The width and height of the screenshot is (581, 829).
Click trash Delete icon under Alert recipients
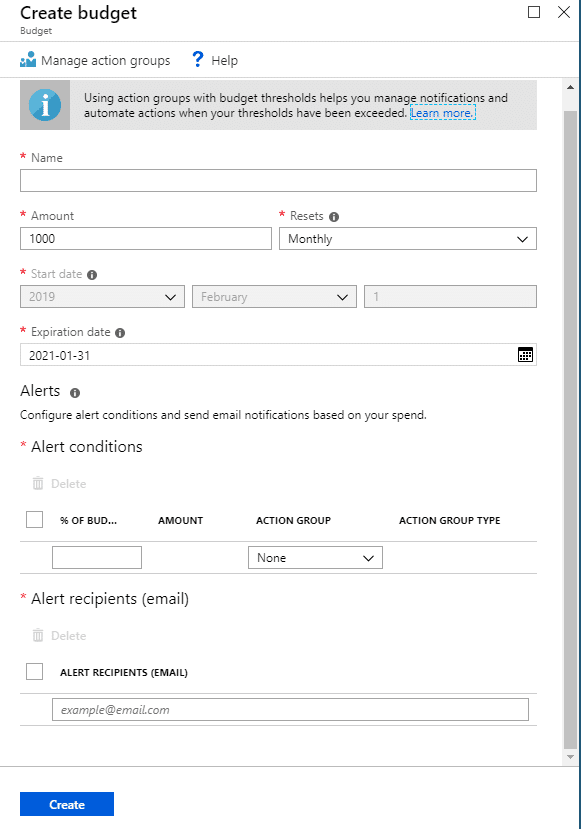[x=38, y=635]
